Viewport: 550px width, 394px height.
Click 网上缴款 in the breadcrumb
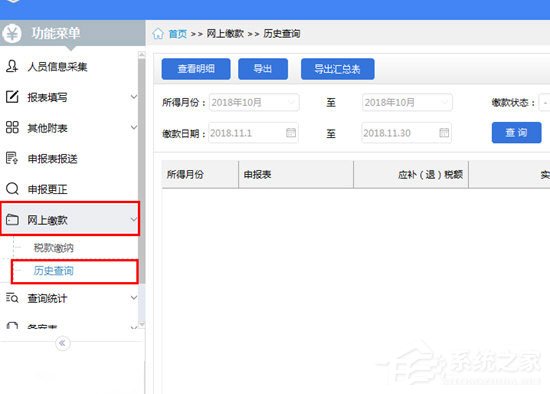[225, 34]
